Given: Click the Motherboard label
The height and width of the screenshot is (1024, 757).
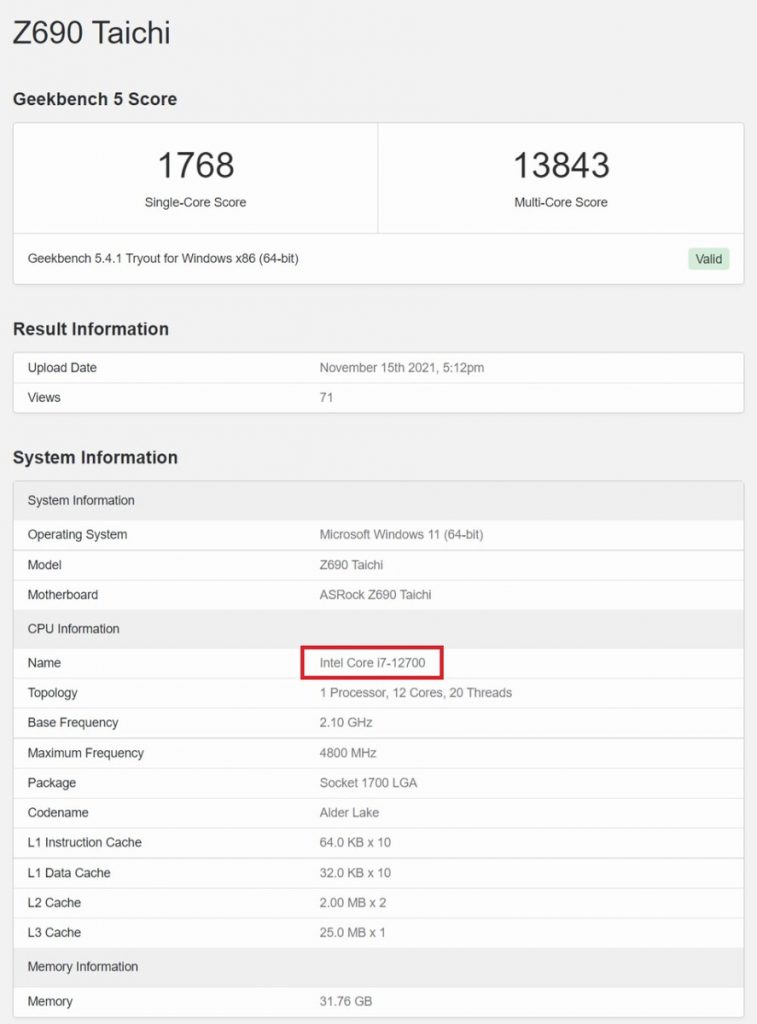Looking at the screenshot, I should pos(63,595).
